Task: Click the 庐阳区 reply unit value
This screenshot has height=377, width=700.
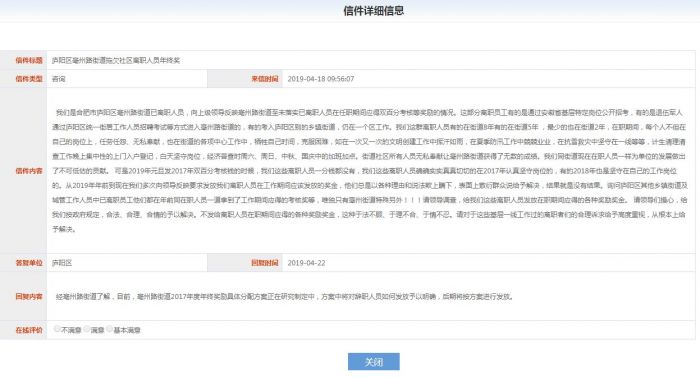Action: [62, 263]
